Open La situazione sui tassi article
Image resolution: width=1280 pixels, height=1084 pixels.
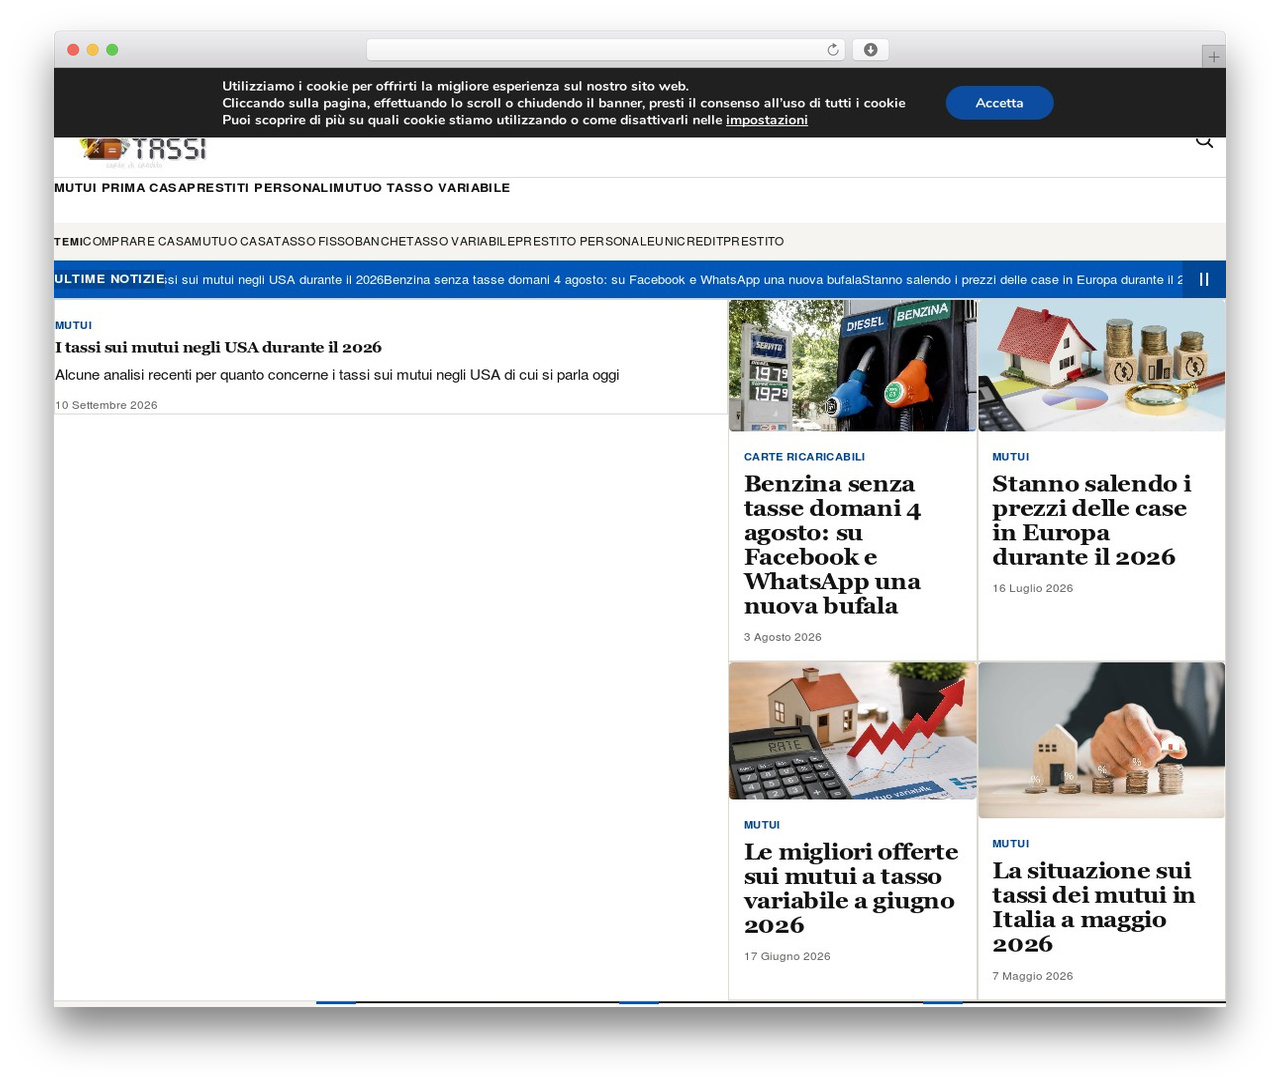1094,907
